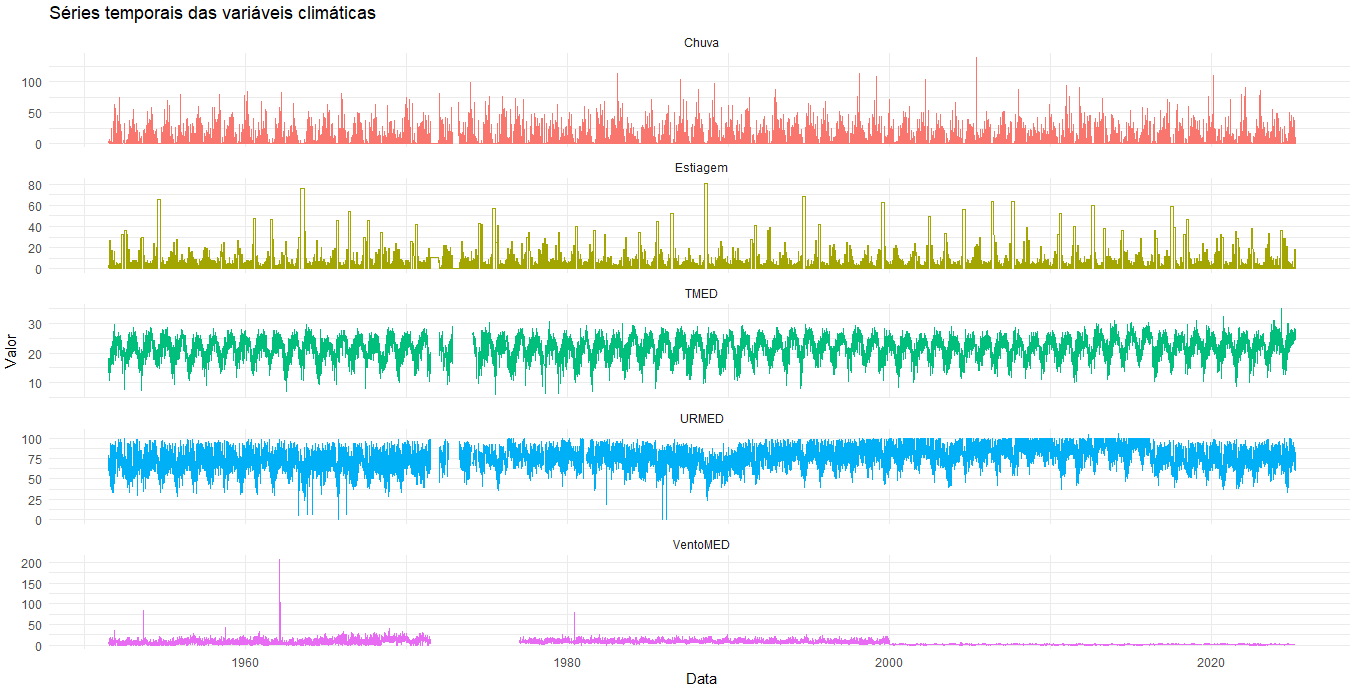This screenshot has width=1350, height=686.
Task: Select the 1960 tick on the x-axis
Action: [x=245, y=662]
